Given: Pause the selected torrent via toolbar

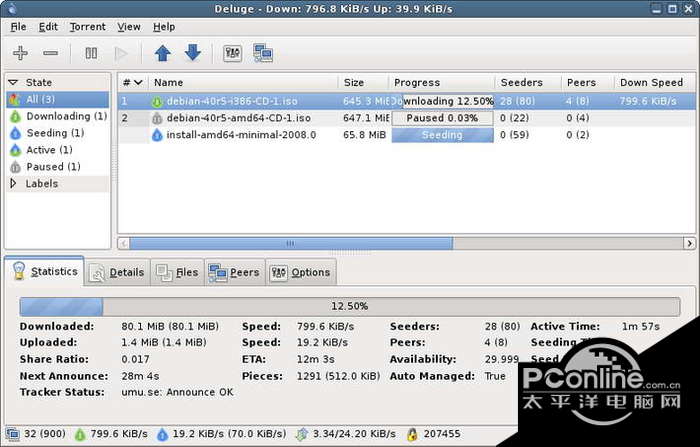Looking at the screenshot, I should pyautogui.click(x=91, y=53).
